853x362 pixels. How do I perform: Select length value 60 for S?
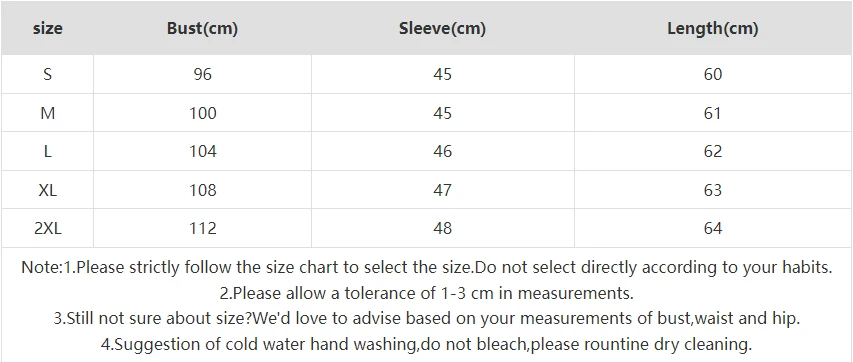(x=713, y=74)
